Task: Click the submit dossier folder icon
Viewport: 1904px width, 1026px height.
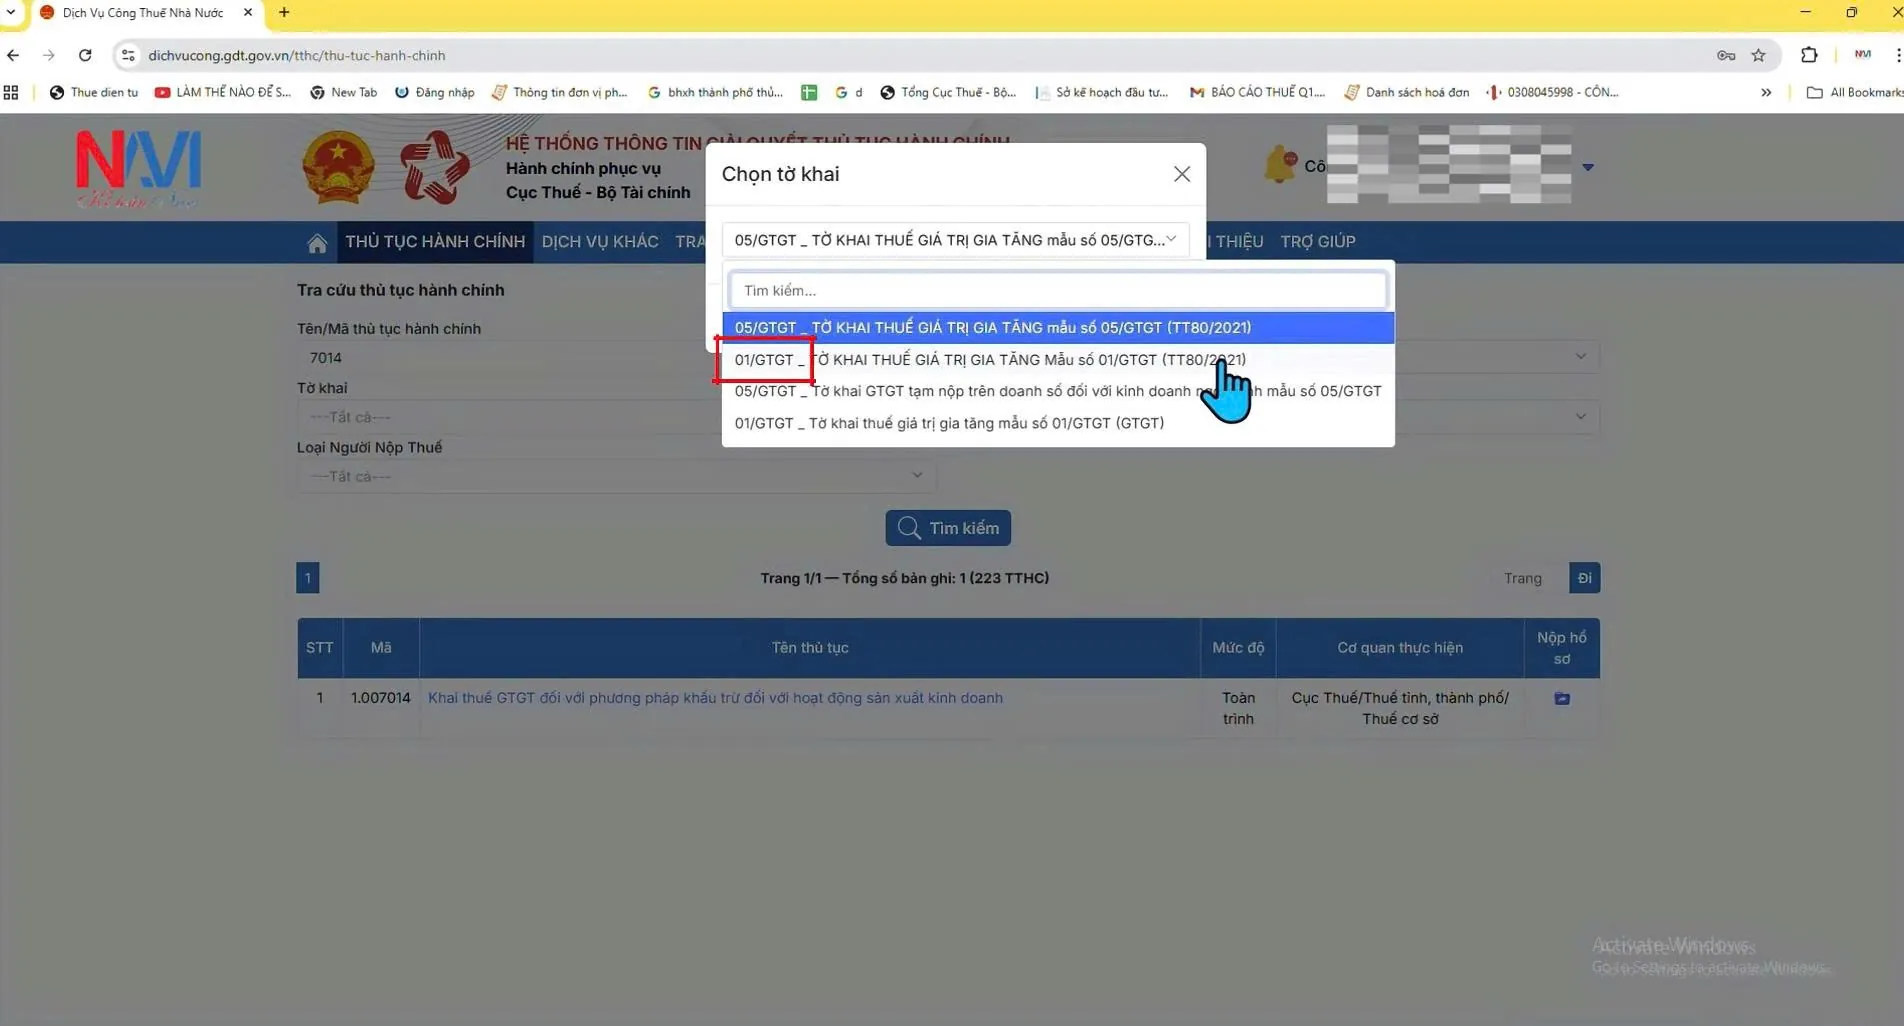Action: pyautogui.click(x=1561, y=698)
